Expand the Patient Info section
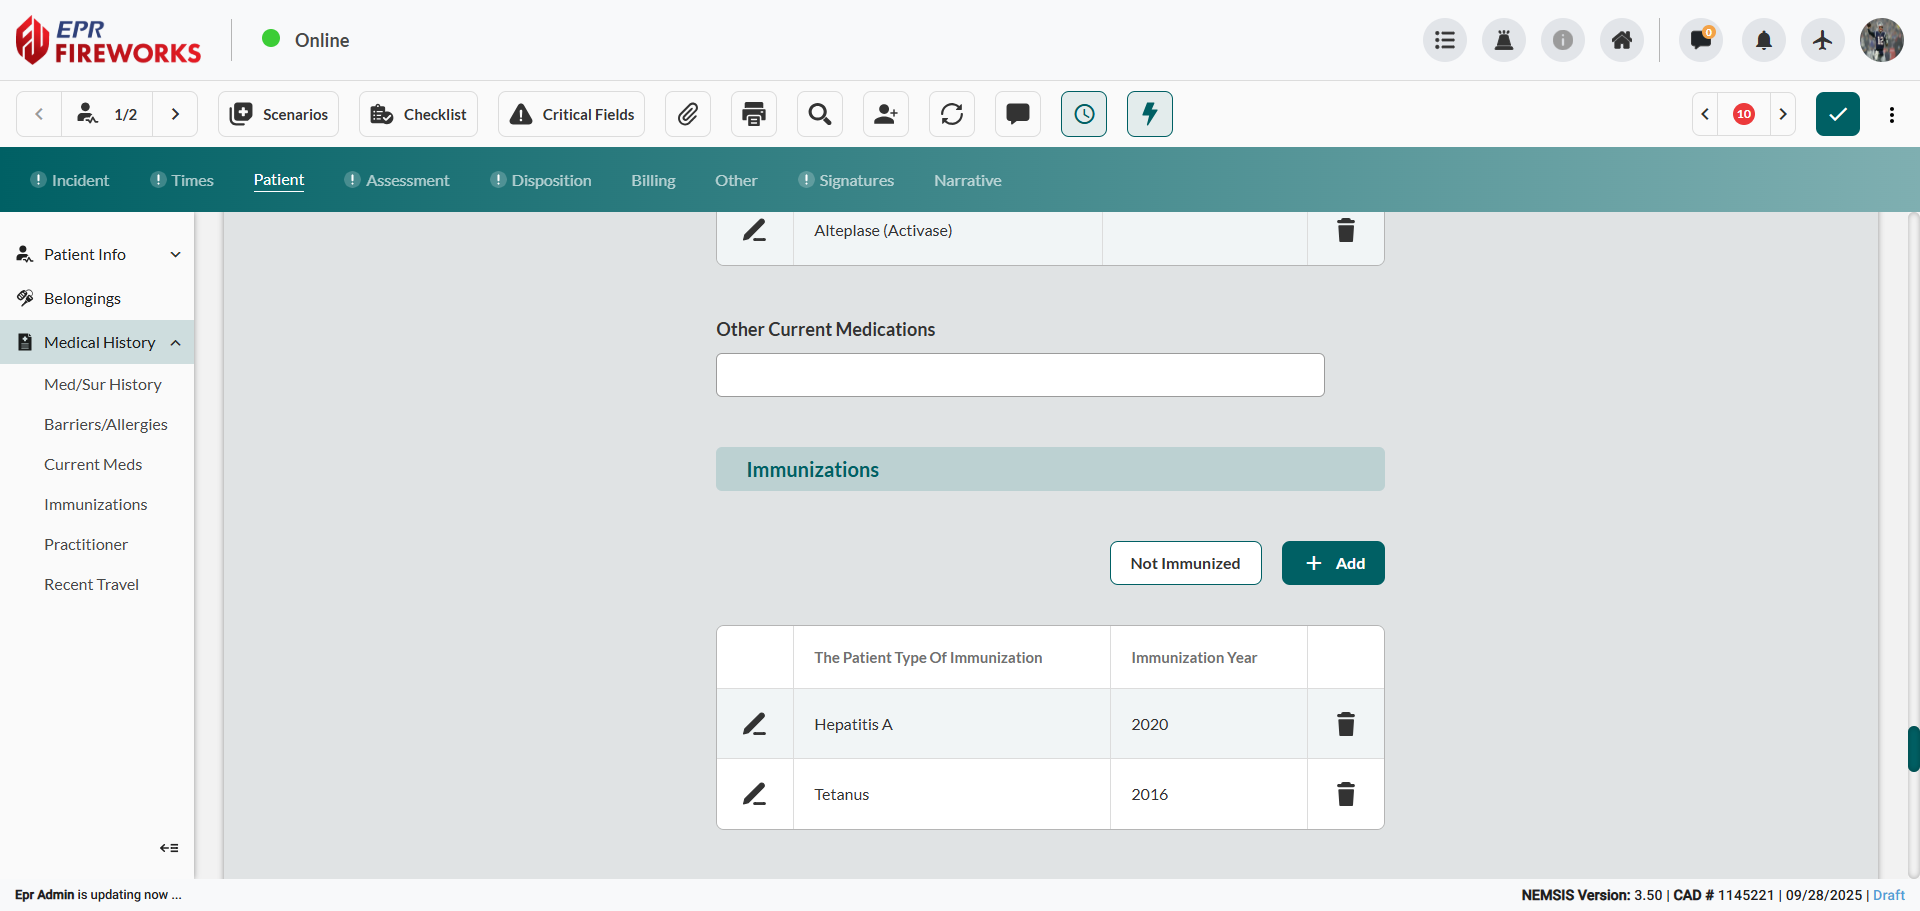 point(176,255)
